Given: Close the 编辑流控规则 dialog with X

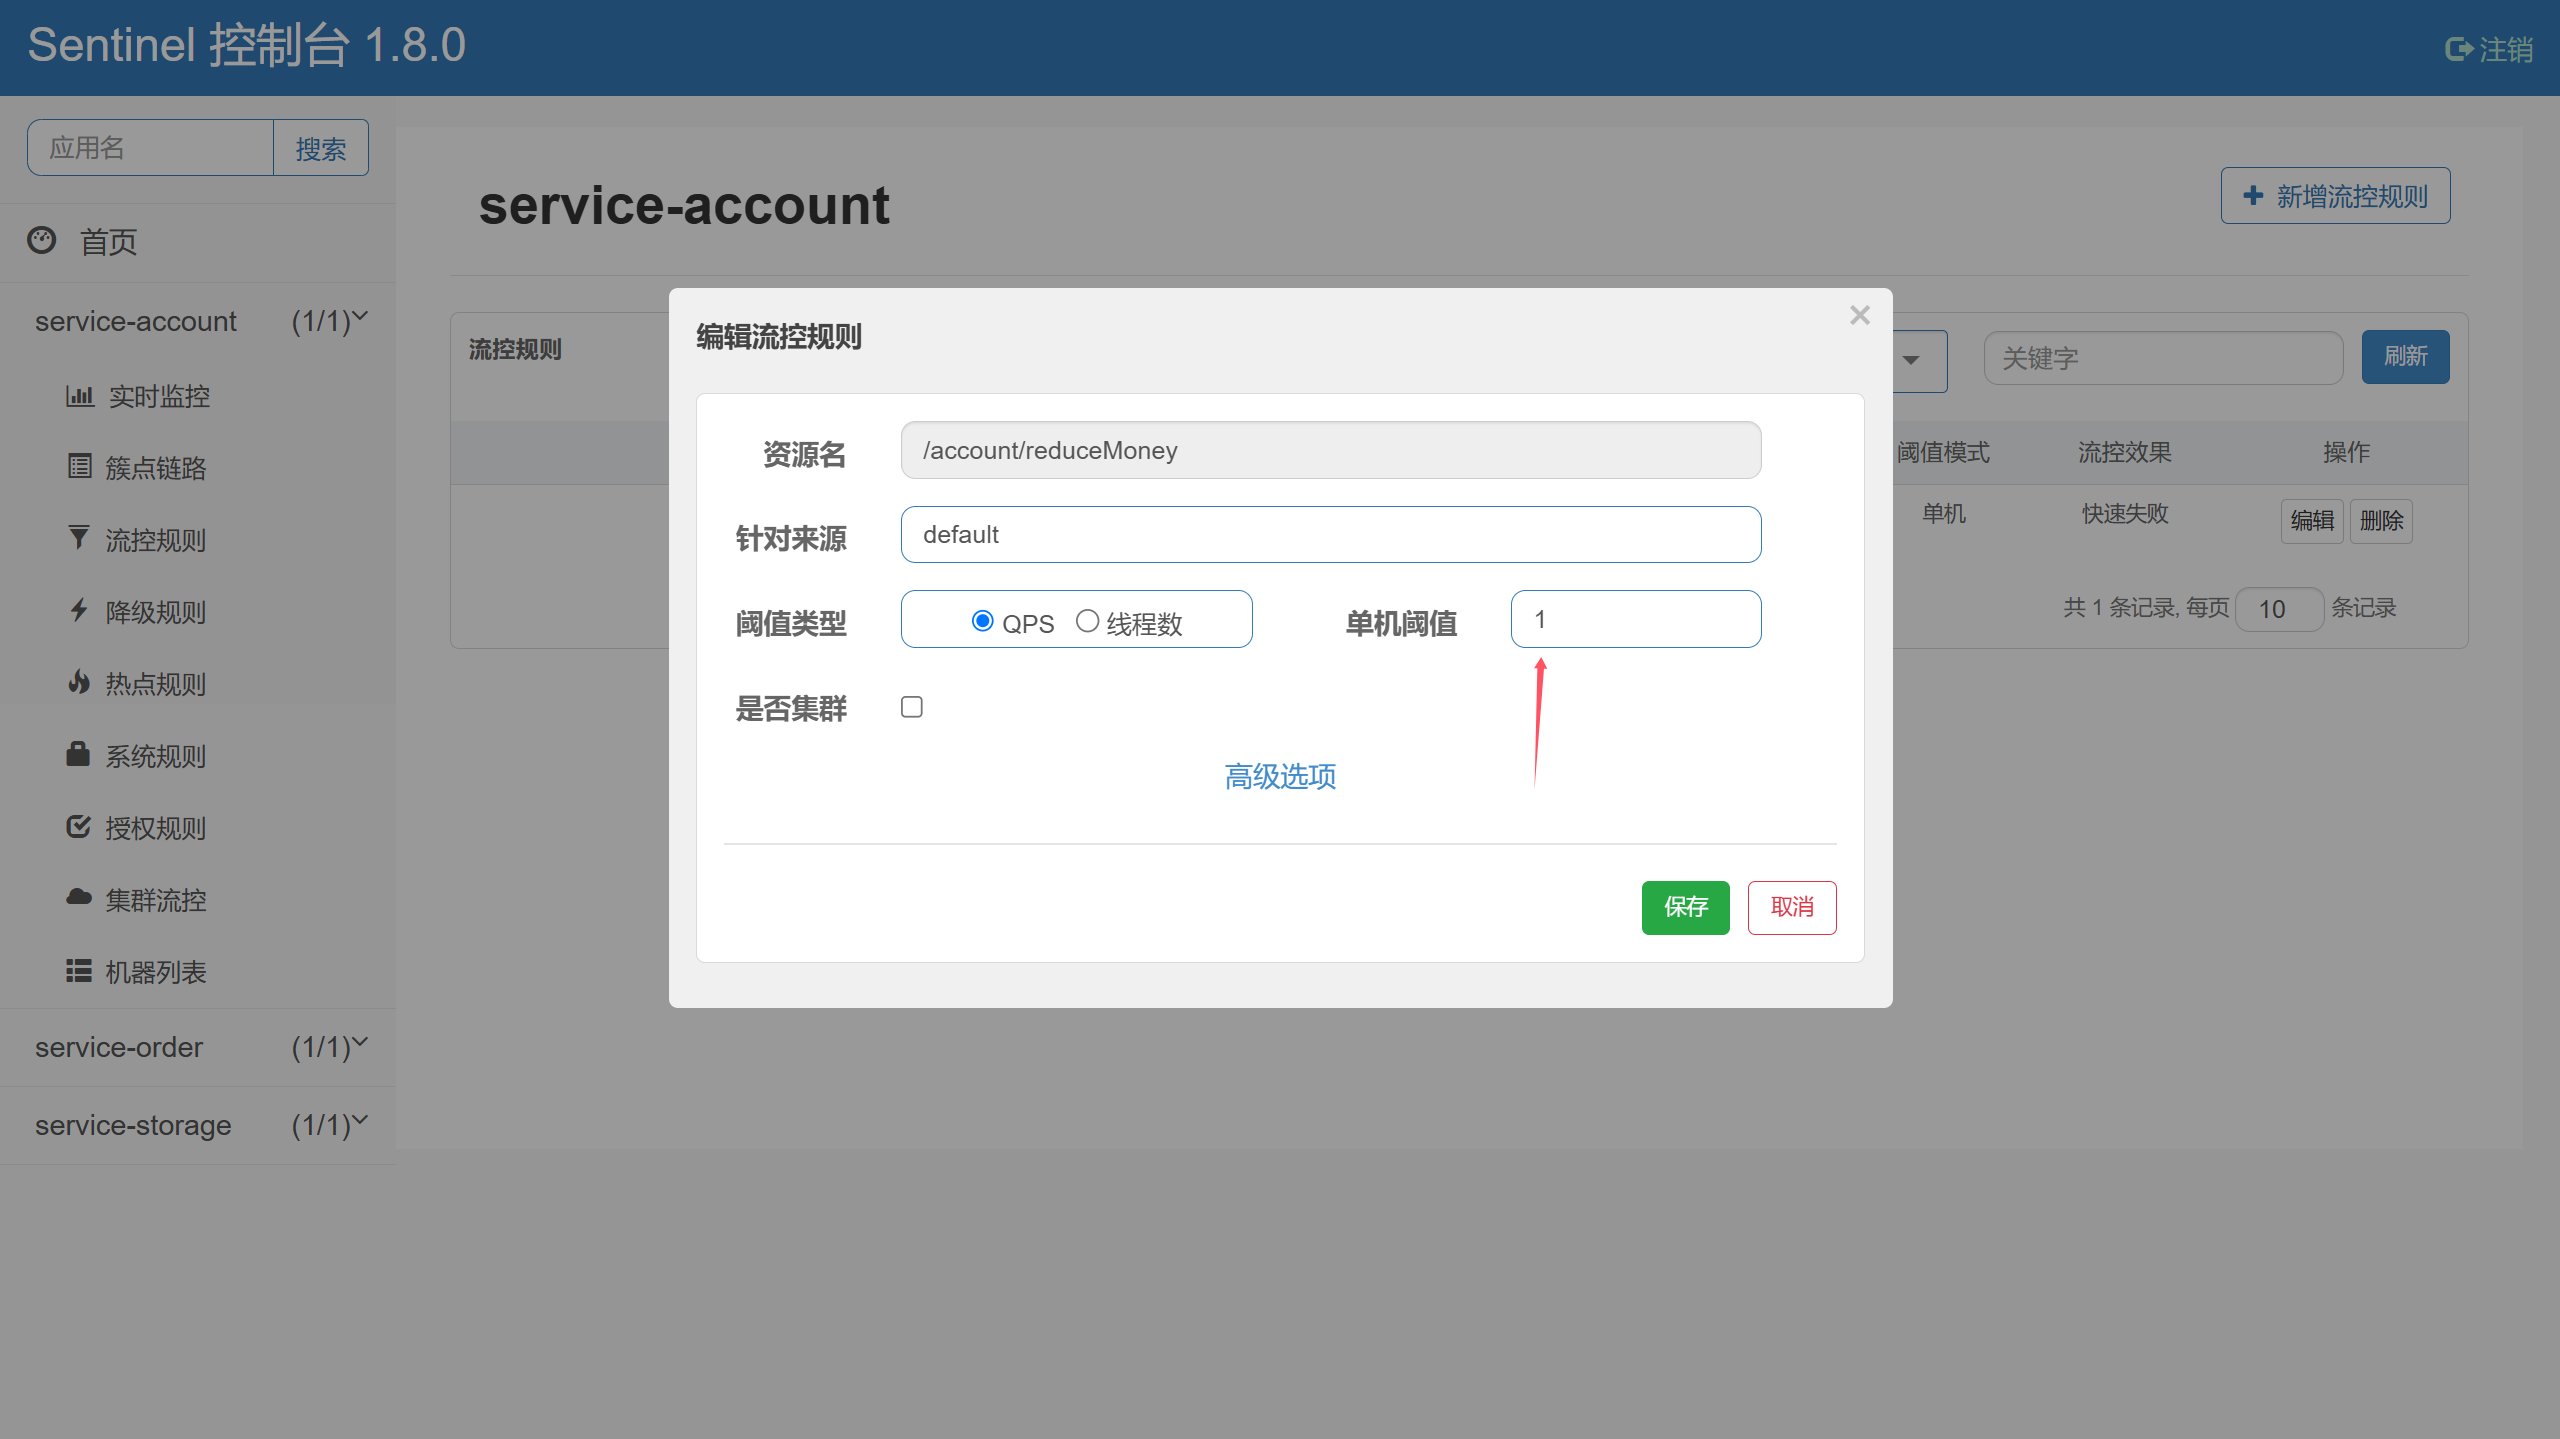Looking at the screenshot, I should (x=1859, y=315).
